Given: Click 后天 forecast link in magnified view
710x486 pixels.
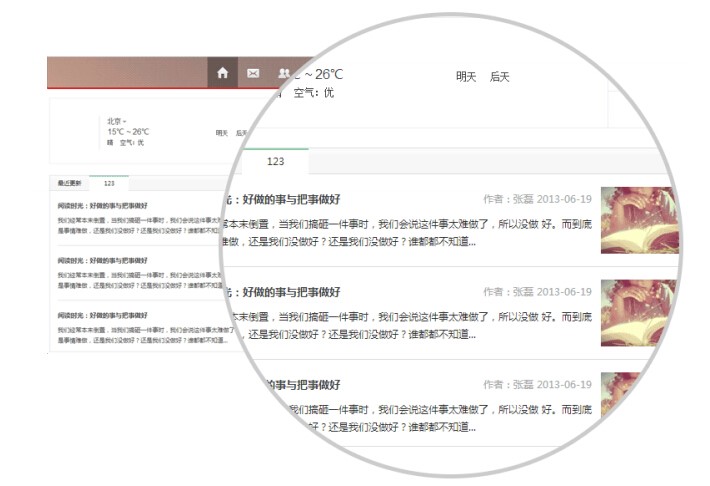Looking at the screenshot, I should (500, 77).
